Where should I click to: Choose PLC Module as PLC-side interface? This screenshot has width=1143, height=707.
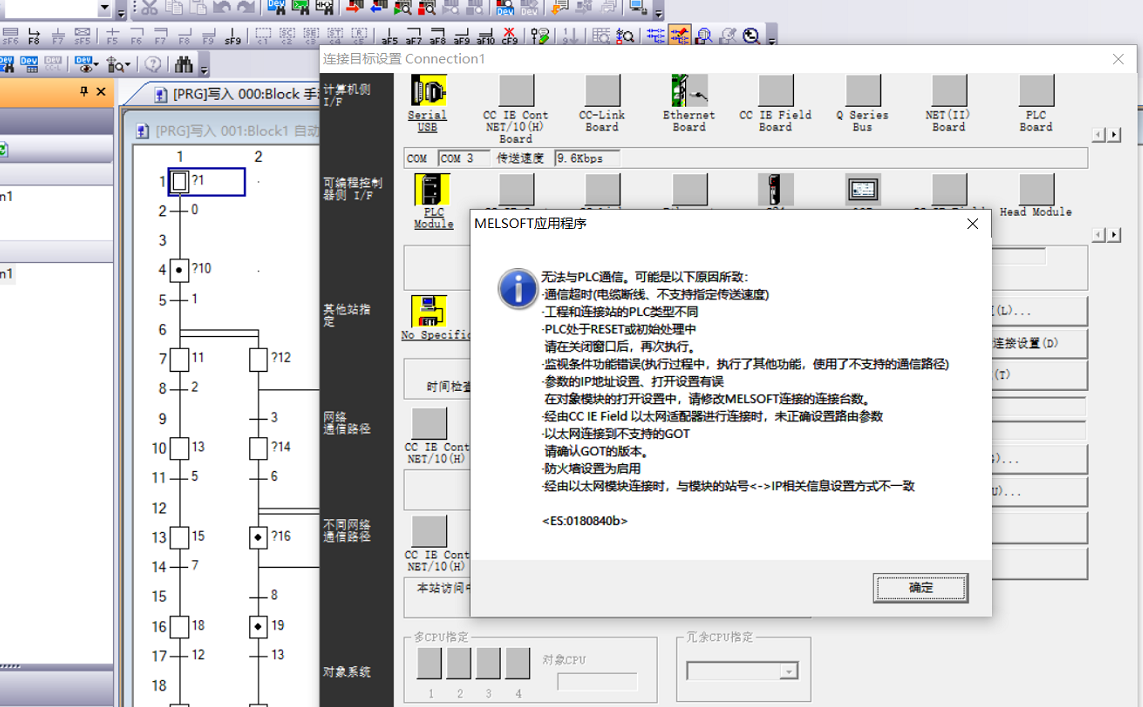click(432, 190)
